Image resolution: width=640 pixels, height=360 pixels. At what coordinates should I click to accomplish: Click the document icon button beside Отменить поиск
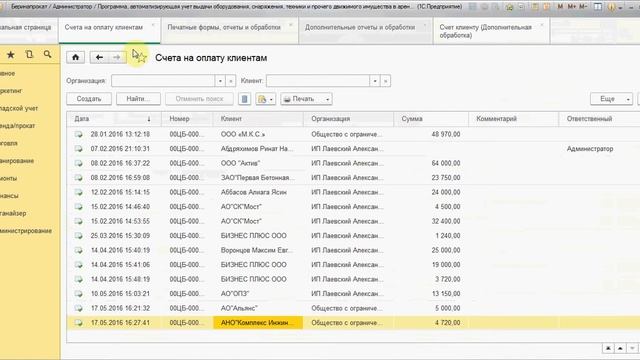tap(244, 99)
